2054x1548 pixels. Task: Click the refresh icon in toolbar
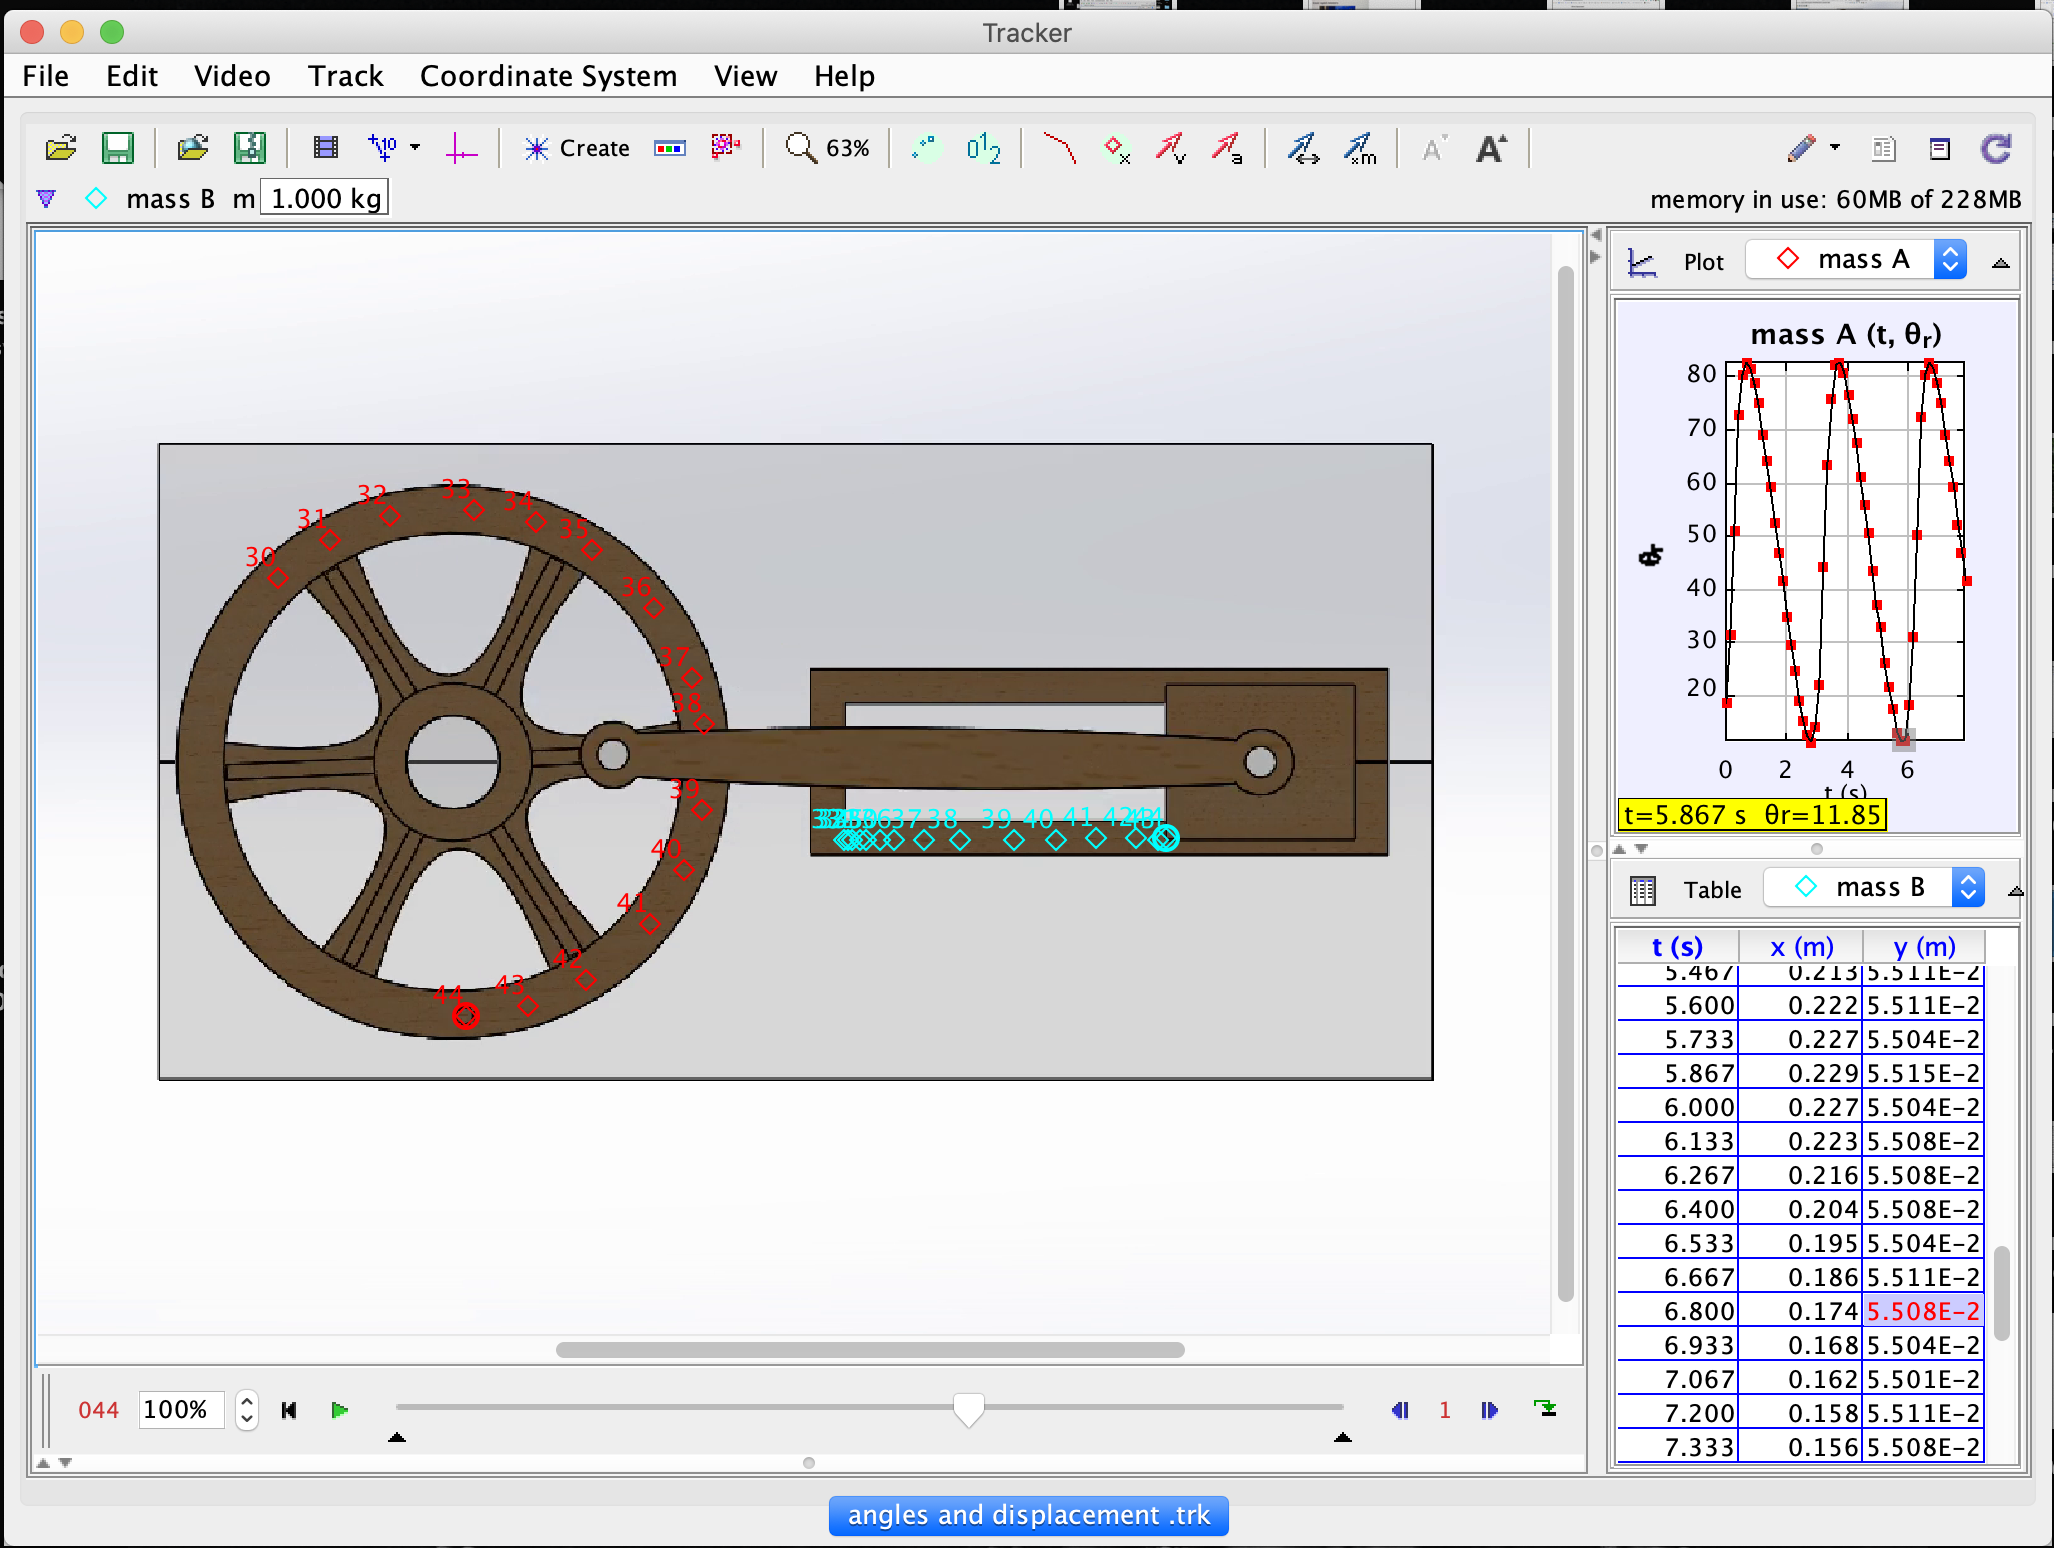tap(1996, 148)
